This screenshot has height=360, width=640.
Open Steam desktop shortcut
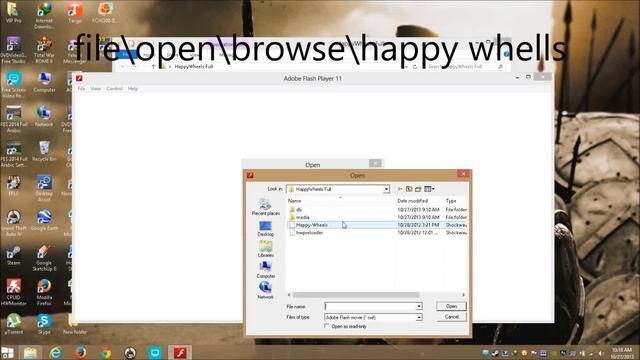click(x=13, y=256)
